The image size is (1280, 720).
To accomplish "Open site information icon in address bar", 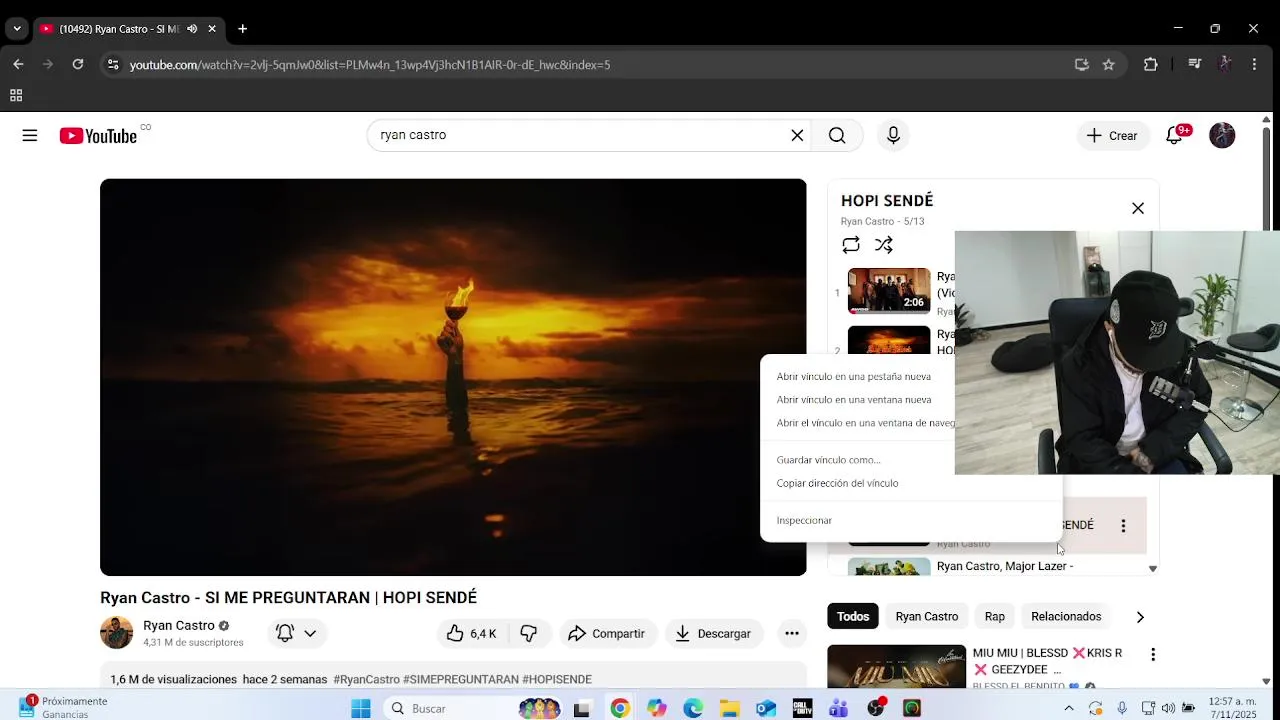I will pyautogui.click(x=113, y=64).
